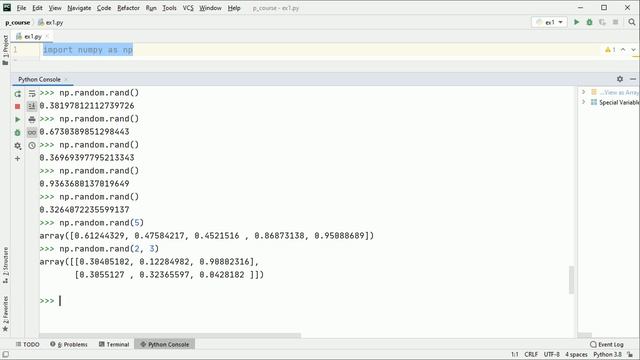Open the Project tool window
This screenshot has width=640, height=360.
coord(5,49)
